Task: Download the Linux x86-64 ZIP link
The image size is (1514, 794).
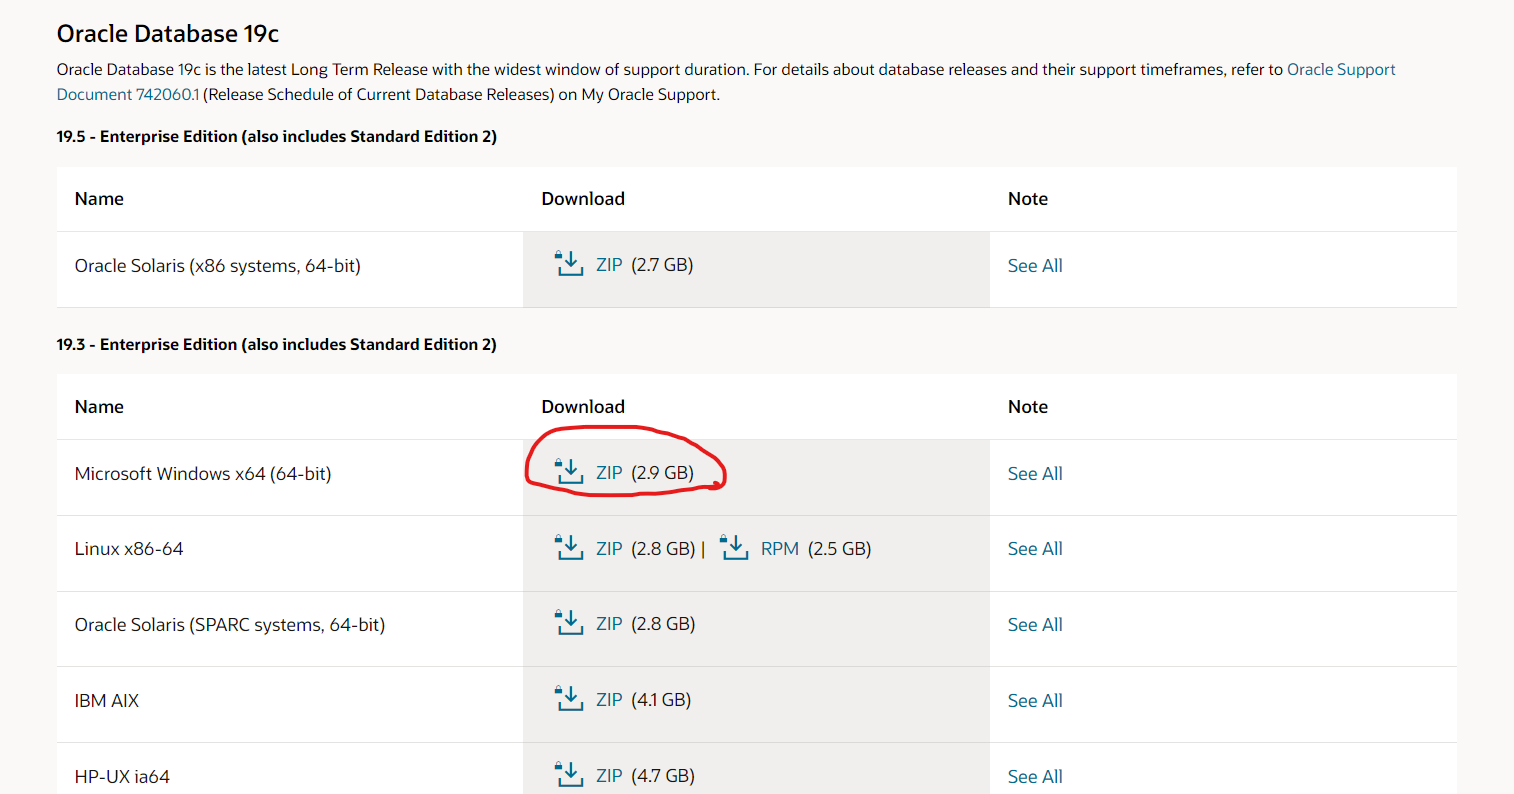Action: (609, 549)
